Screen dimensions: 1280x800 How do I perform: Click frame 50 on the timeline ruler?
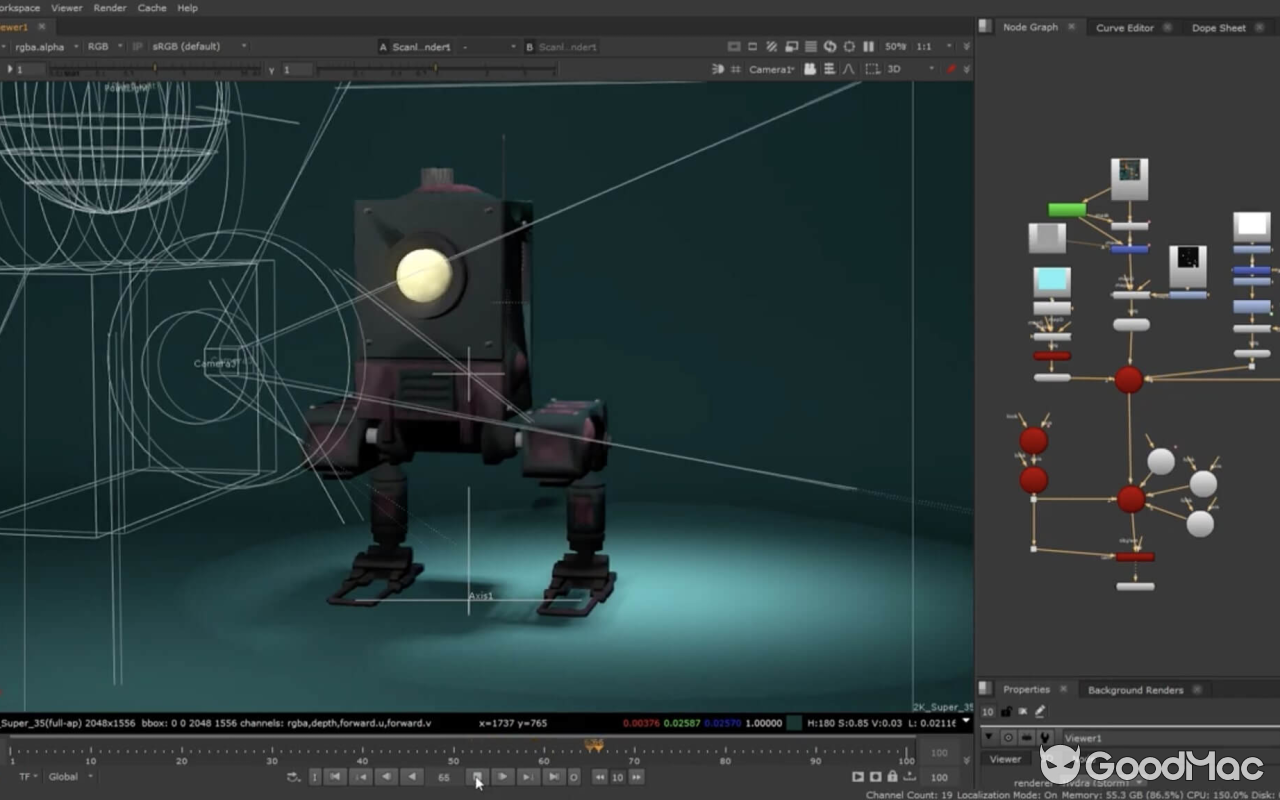pos(453,753)
